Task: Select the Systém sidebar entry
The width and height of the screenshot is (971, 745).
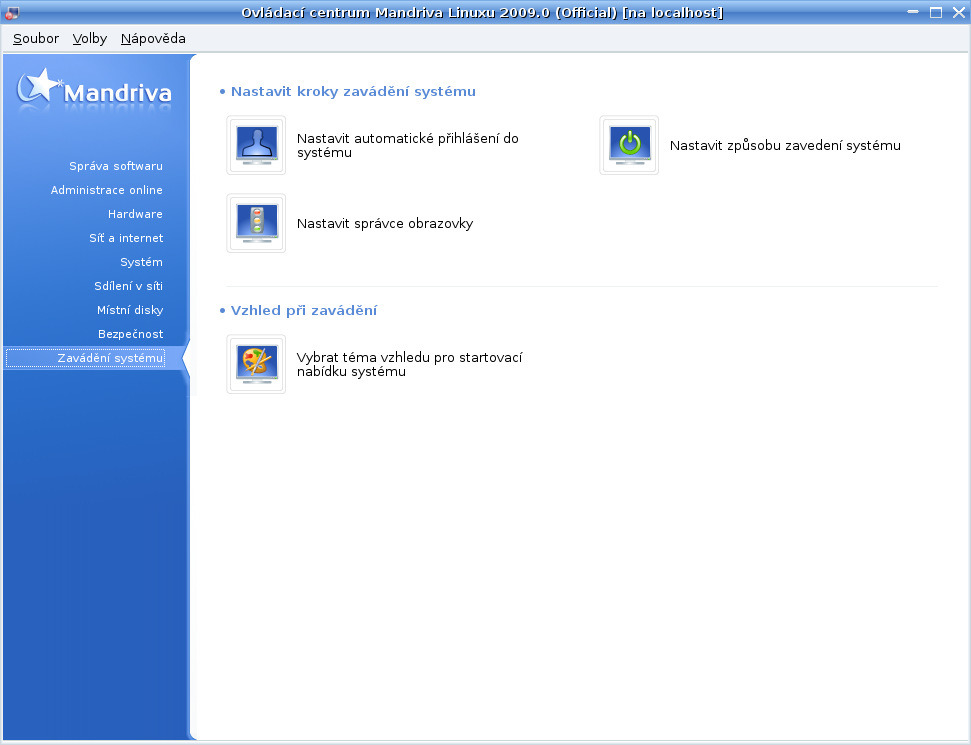Action: point(141,263)
